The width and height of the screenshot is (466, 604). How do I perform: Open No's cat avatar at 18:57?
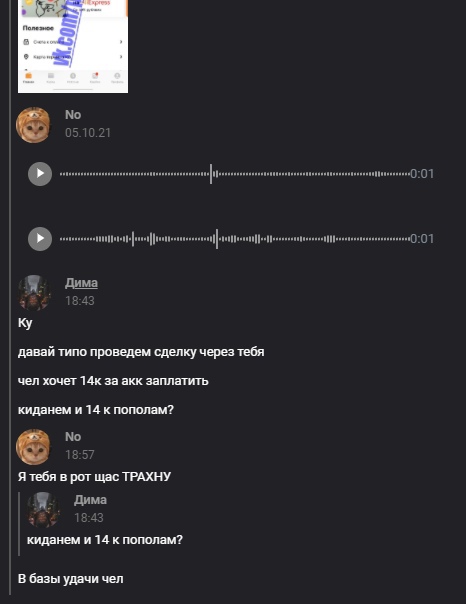(x=34, y=447)
